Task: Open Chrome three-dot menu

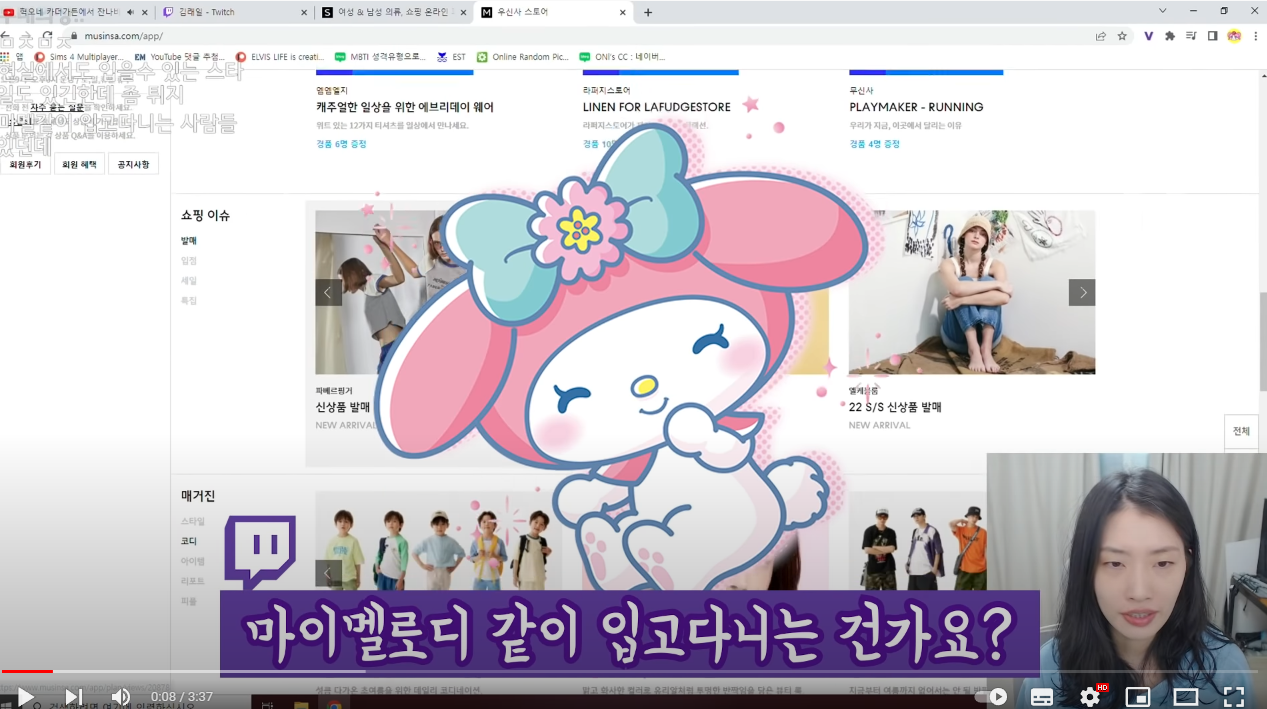Action: click(1255, 36)
